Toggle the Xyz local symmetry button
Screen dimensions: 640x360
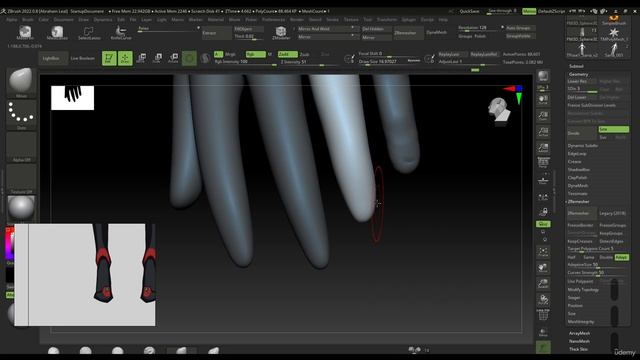click(x=543, y=224)
